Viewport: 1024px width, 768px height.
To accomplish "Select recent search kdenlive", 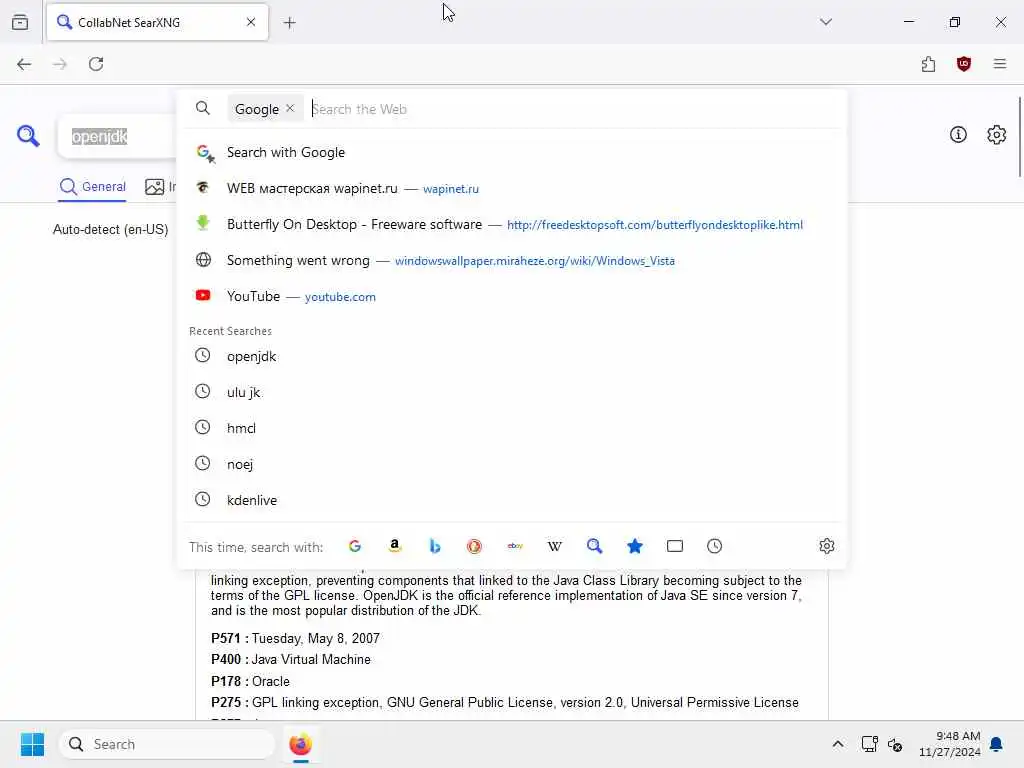I will coord(513,500).
